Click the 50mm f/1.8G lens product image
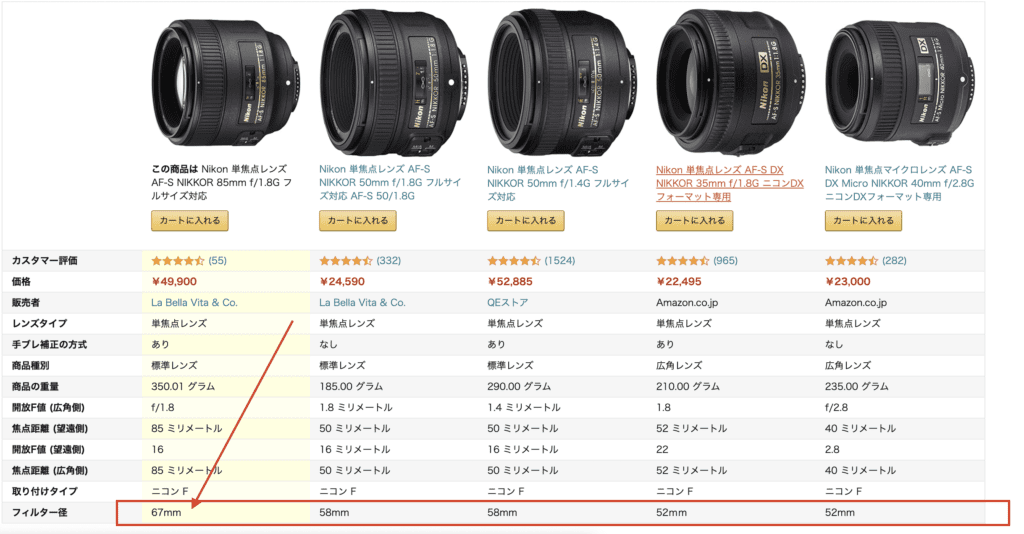This screenshot has width=1024, height=534. point(394,82)
